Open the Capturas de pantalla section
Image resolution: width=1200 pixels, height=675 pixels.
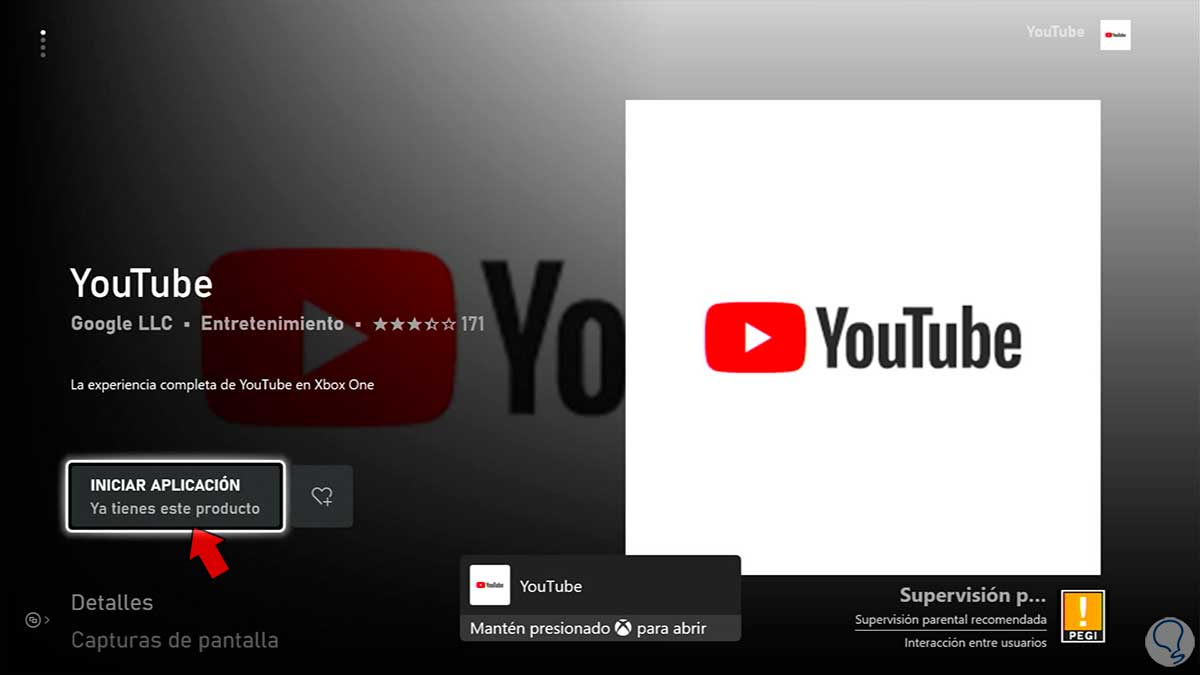175,640
